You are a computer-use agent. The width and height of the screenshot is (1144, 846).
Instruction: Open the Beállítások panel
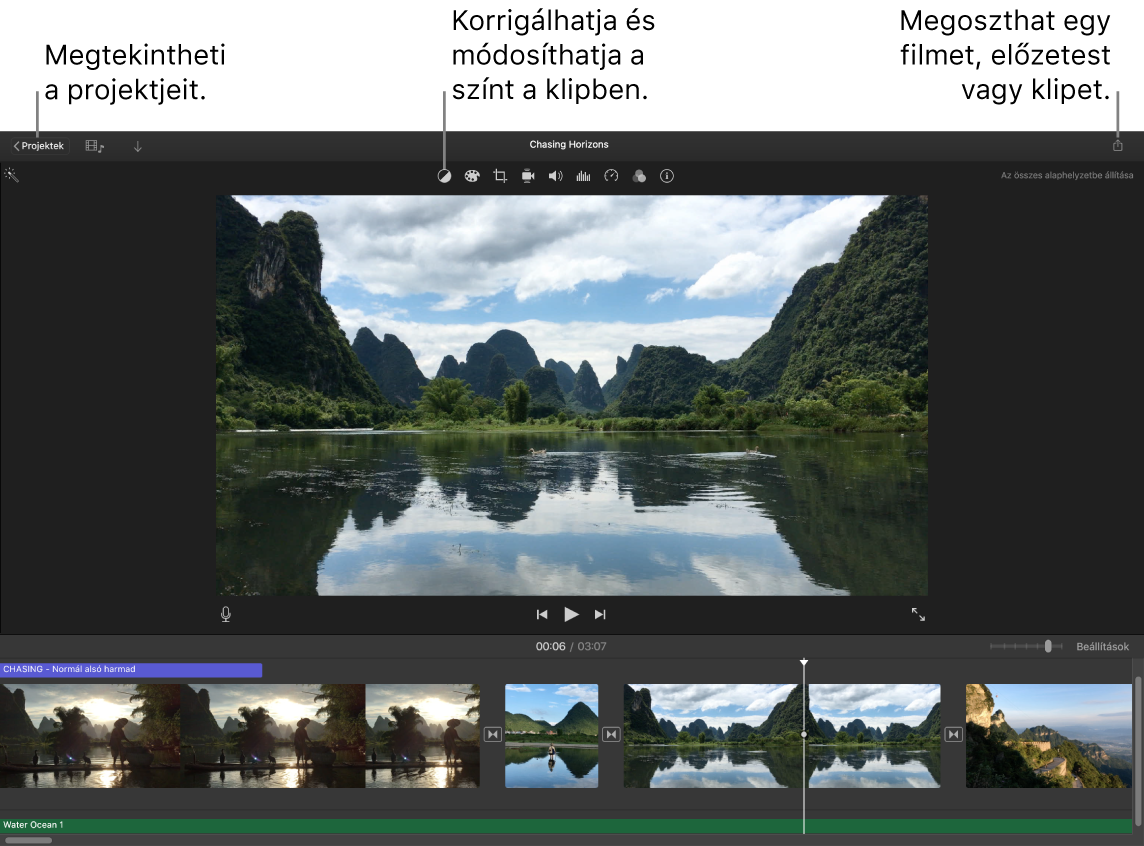tap(1102, 646)
